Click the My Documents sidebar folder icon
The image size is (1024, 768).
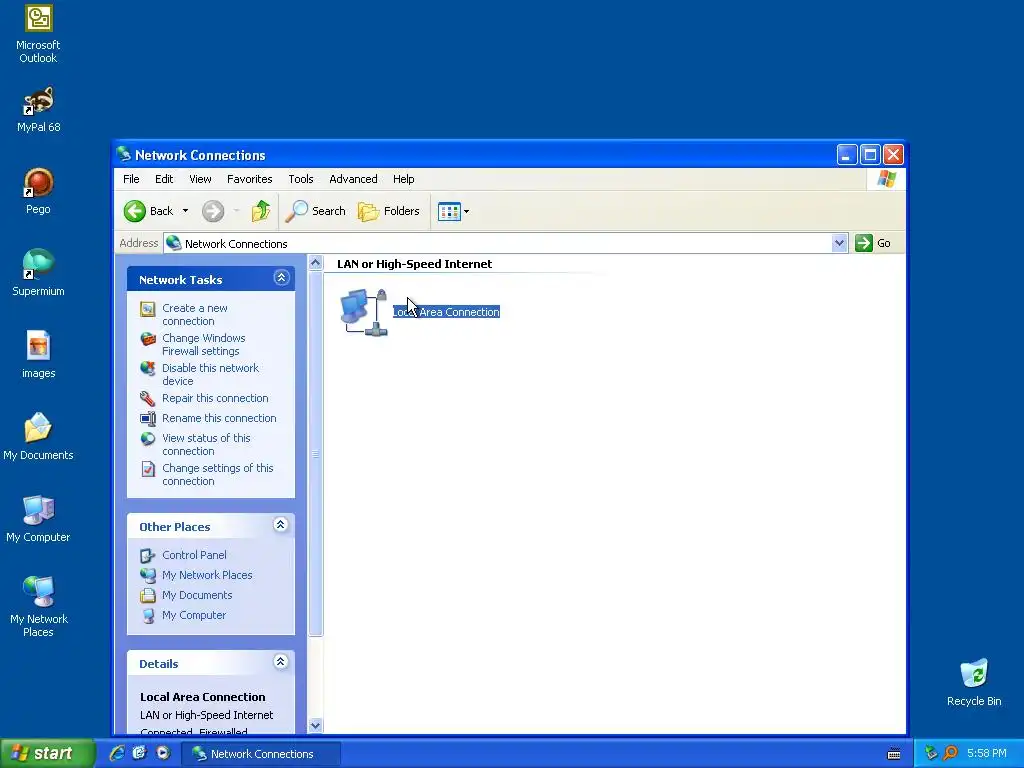(x=148, y=596)
